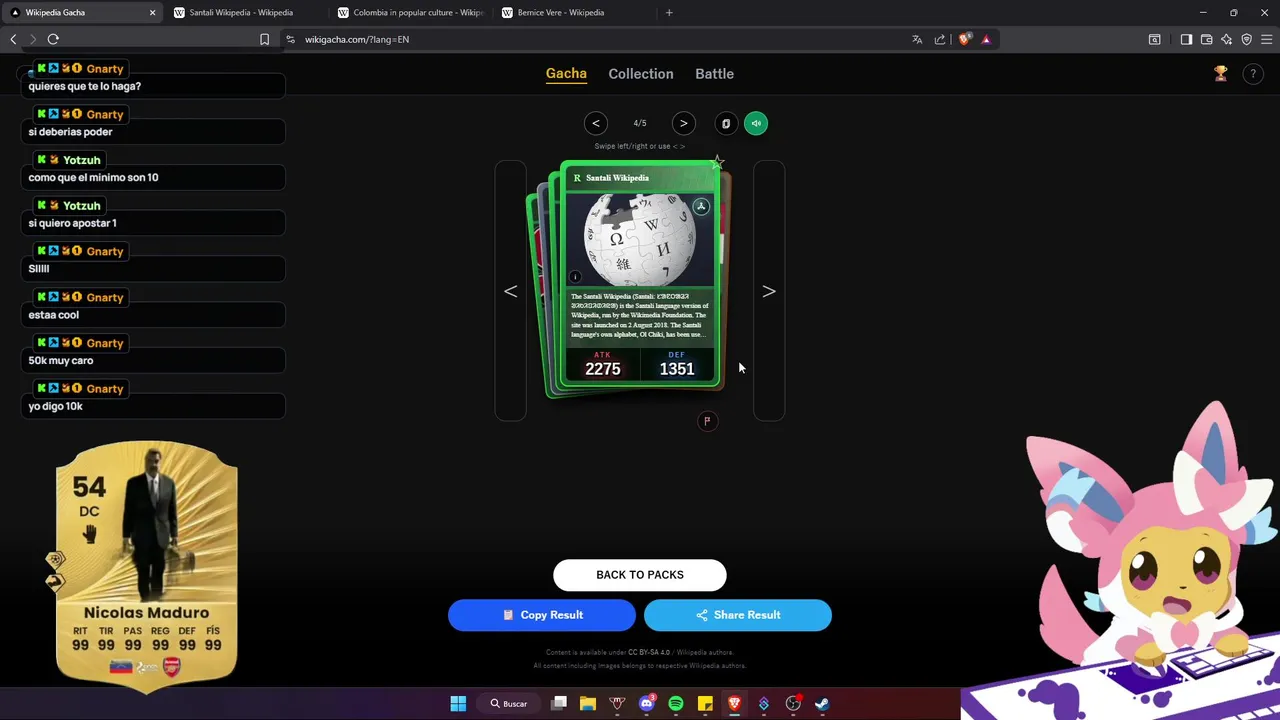Open the CC BY-SA 4.0 license link
This screenshot has width=1280, height=720.
pos(649,652)
